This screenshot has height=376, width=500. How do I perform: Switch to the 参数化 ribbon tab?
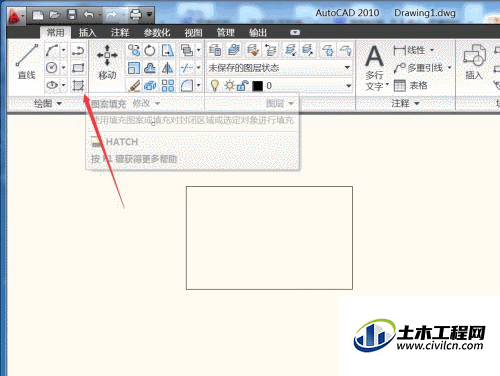tap(157, 32)
